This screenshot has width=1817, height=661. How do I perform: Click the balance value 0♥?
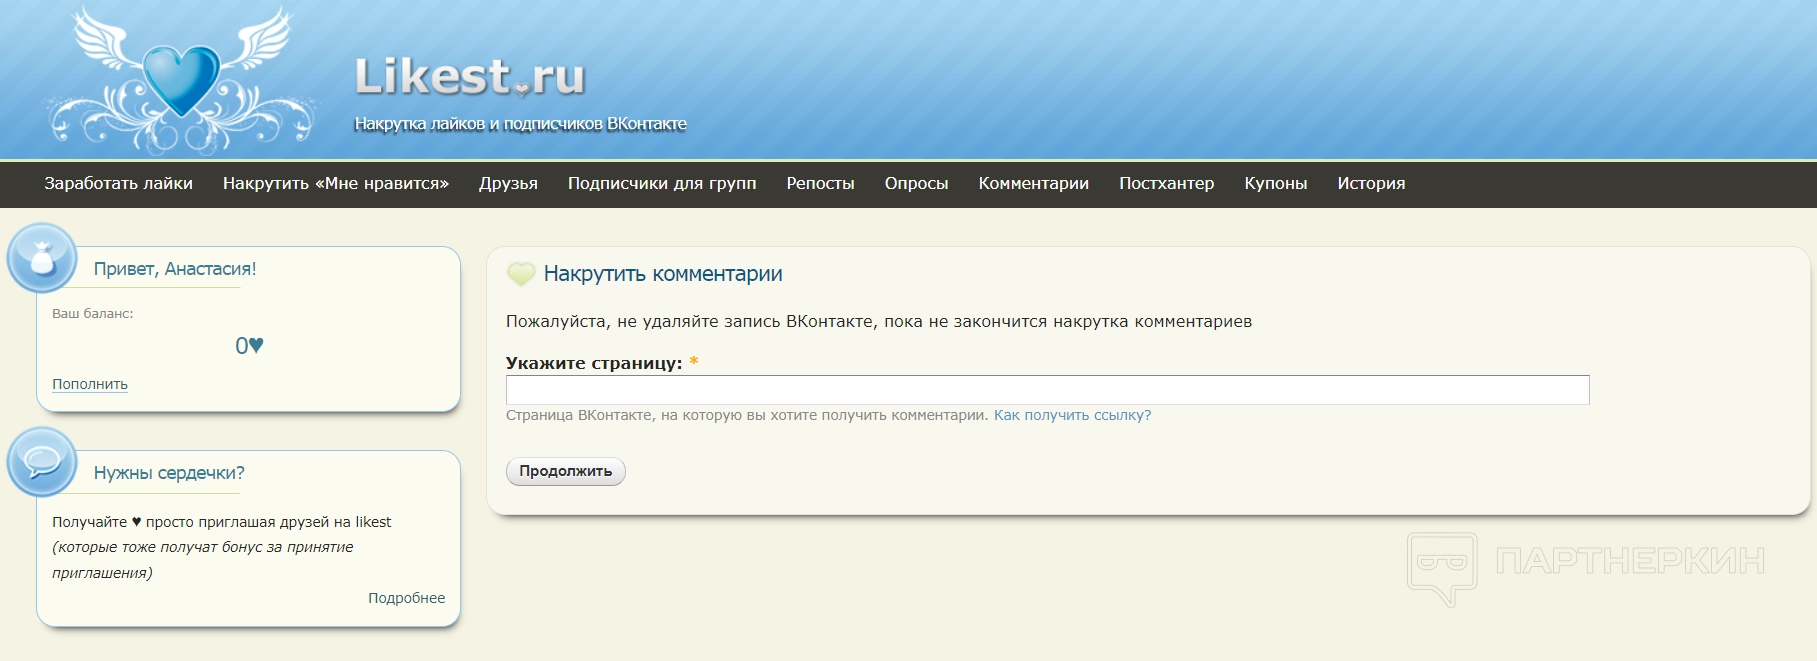click(249, 346)
